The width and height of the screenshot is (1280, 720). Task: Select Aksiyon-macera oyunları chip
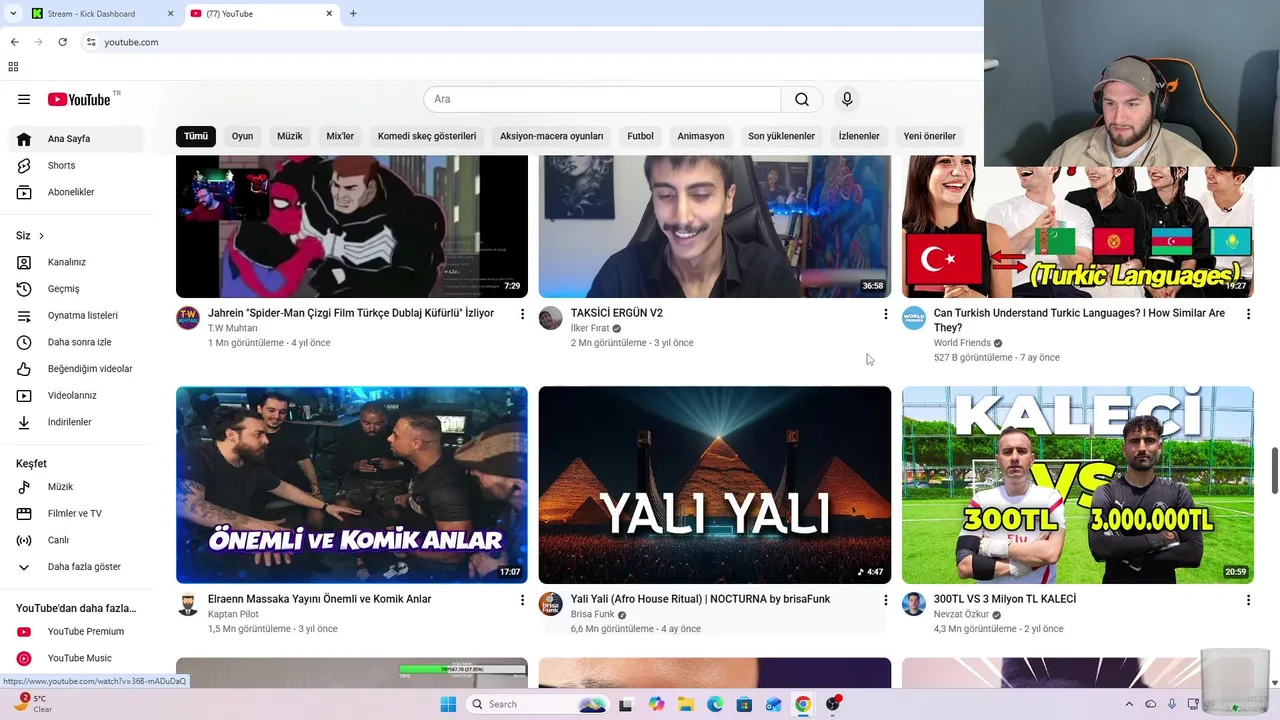click(552, 136)
